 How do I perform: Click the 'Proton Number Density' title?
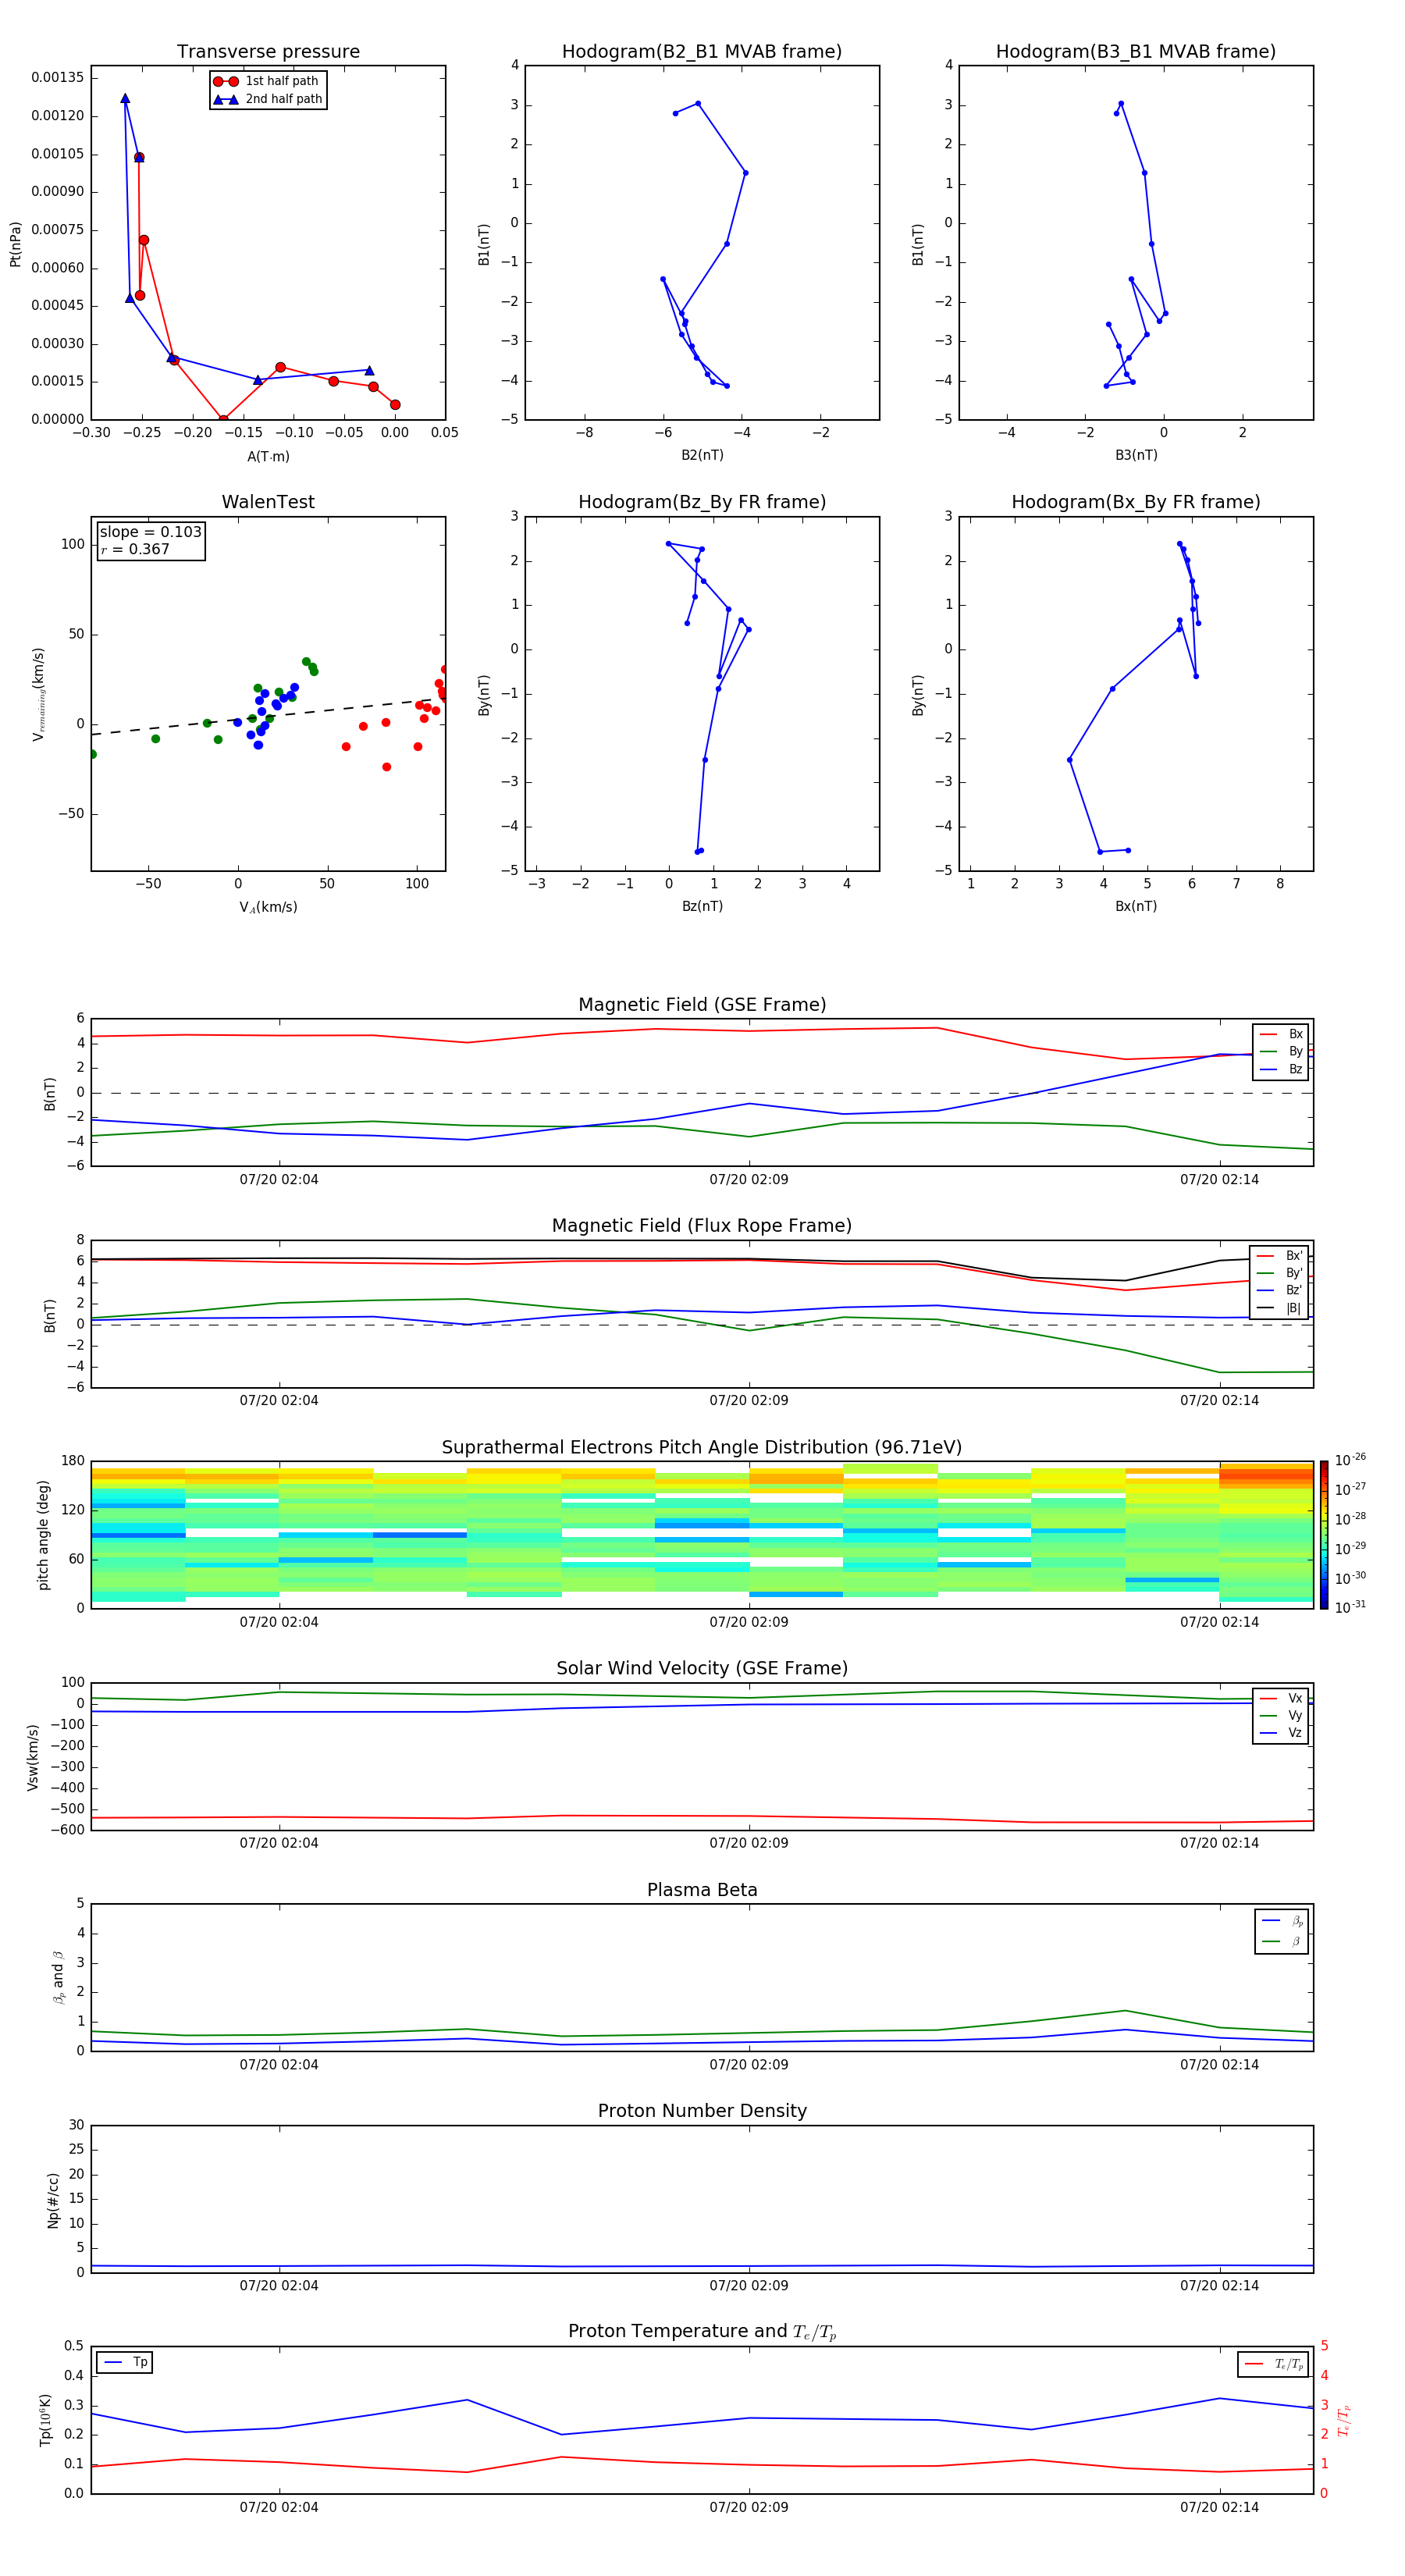[x=702, y=2111]
